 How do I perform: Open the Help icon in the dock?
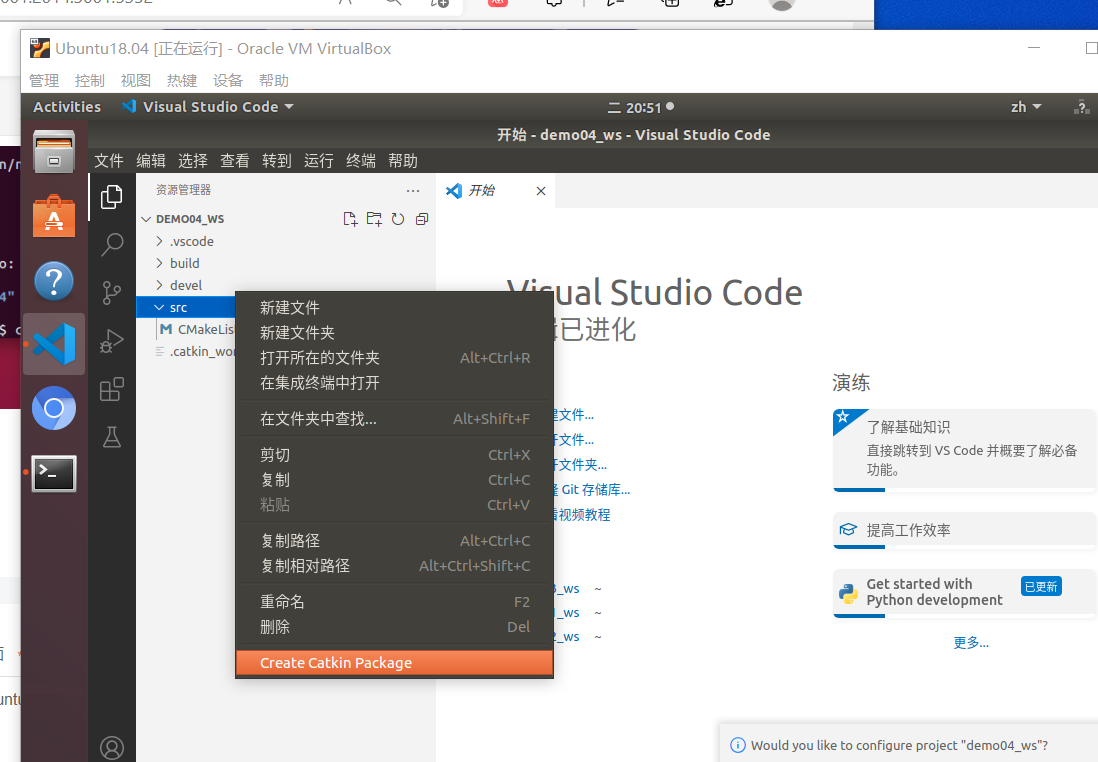[54, 281]
